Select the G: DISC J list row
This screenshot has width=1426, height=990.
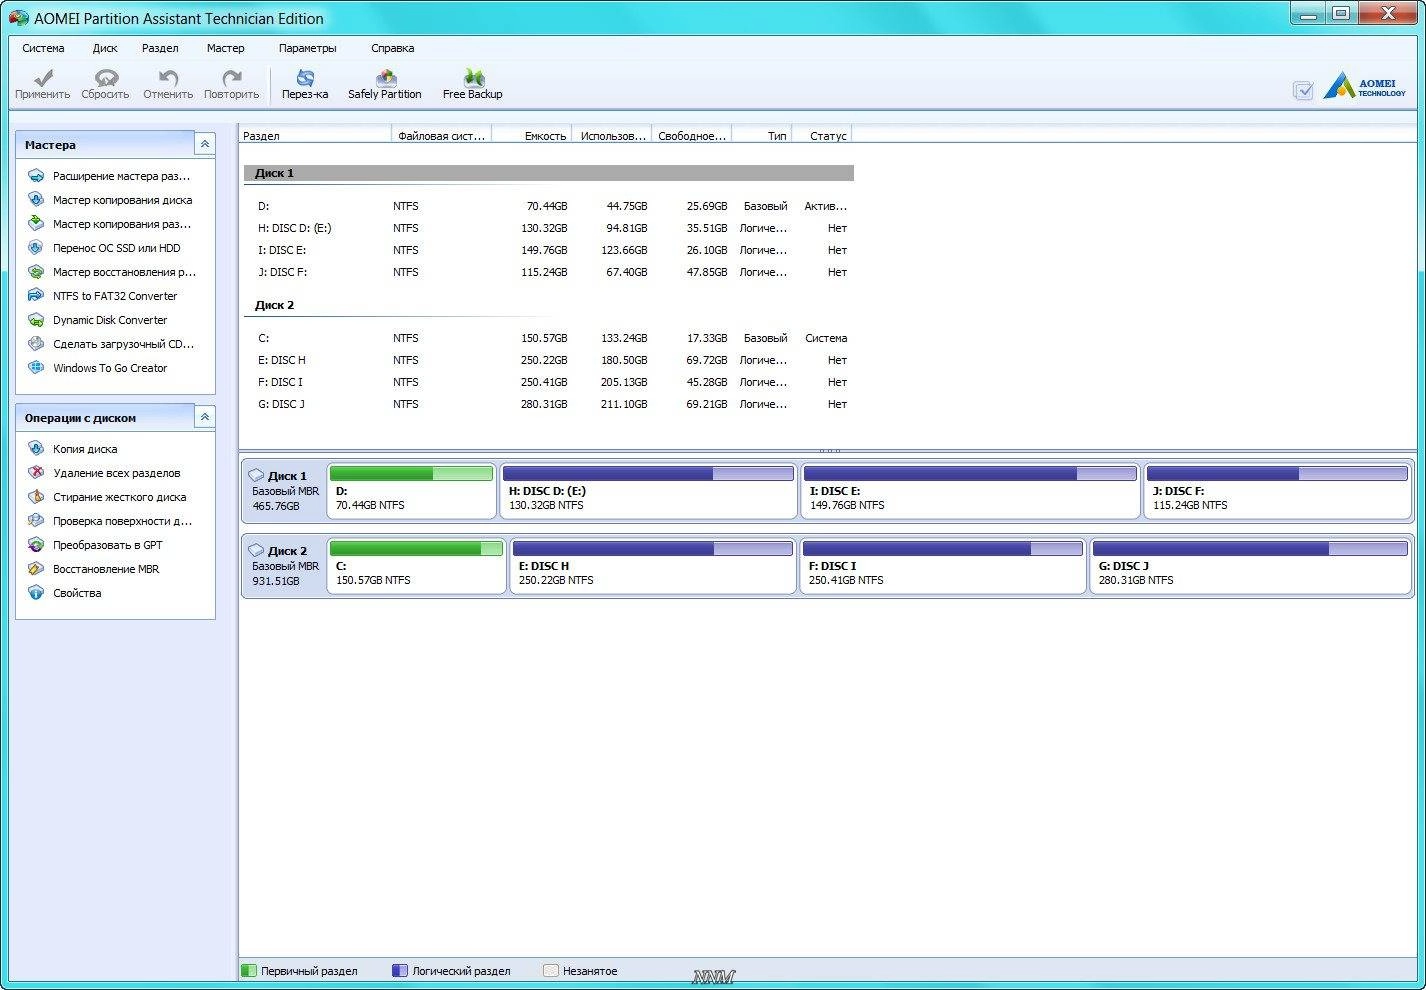(548, 404)
